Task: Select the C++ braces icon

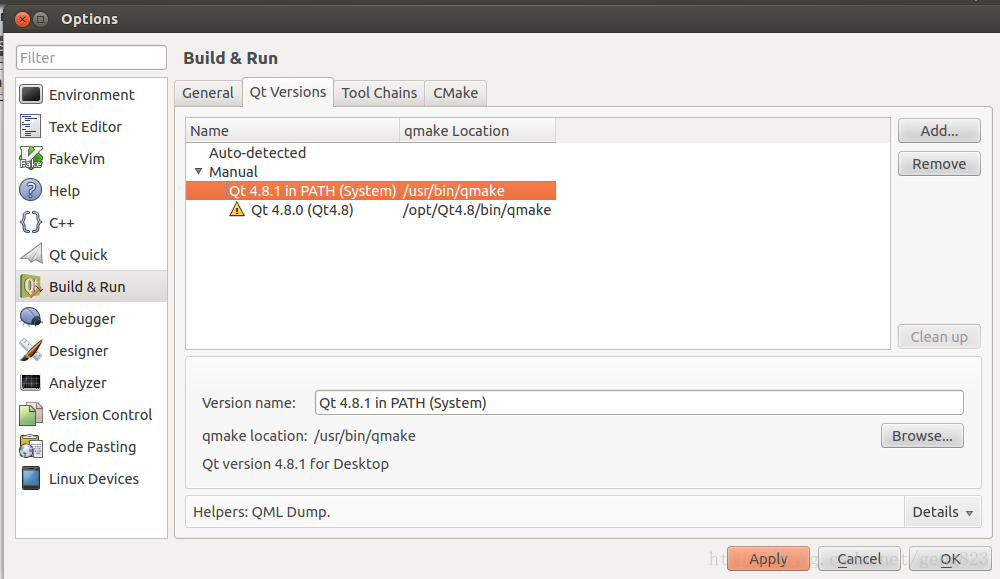Action: pos(31,223)
